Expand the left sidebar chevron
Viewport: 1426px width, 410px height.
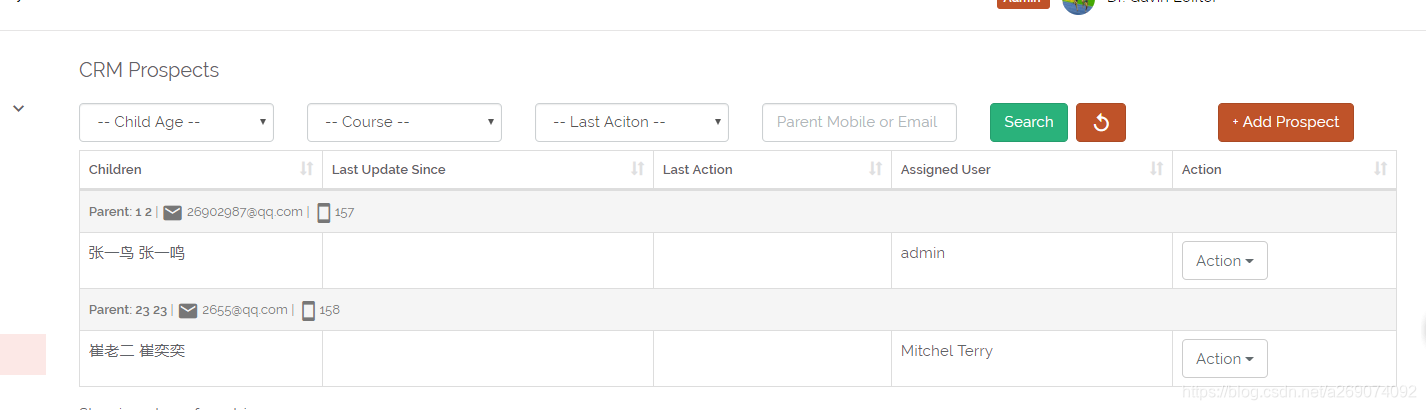[x=18, y=108]
